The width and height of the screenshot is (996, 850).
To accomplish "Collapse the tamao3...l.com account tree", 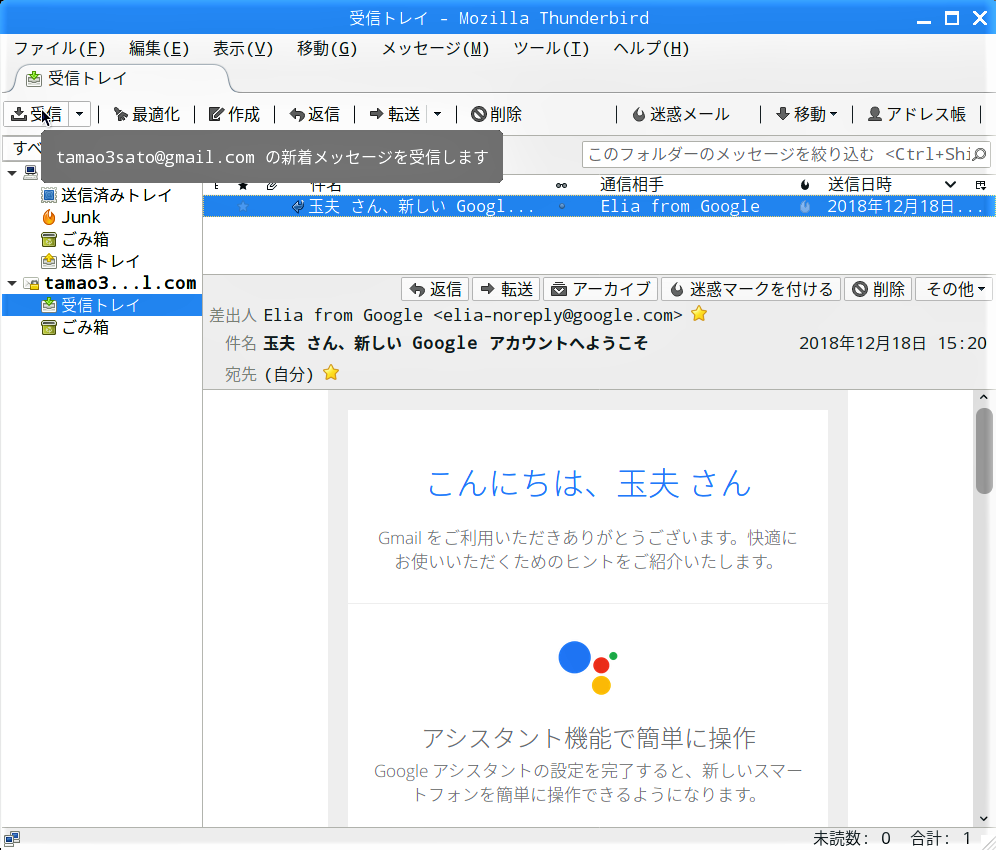I will click(x=12, y=283).
